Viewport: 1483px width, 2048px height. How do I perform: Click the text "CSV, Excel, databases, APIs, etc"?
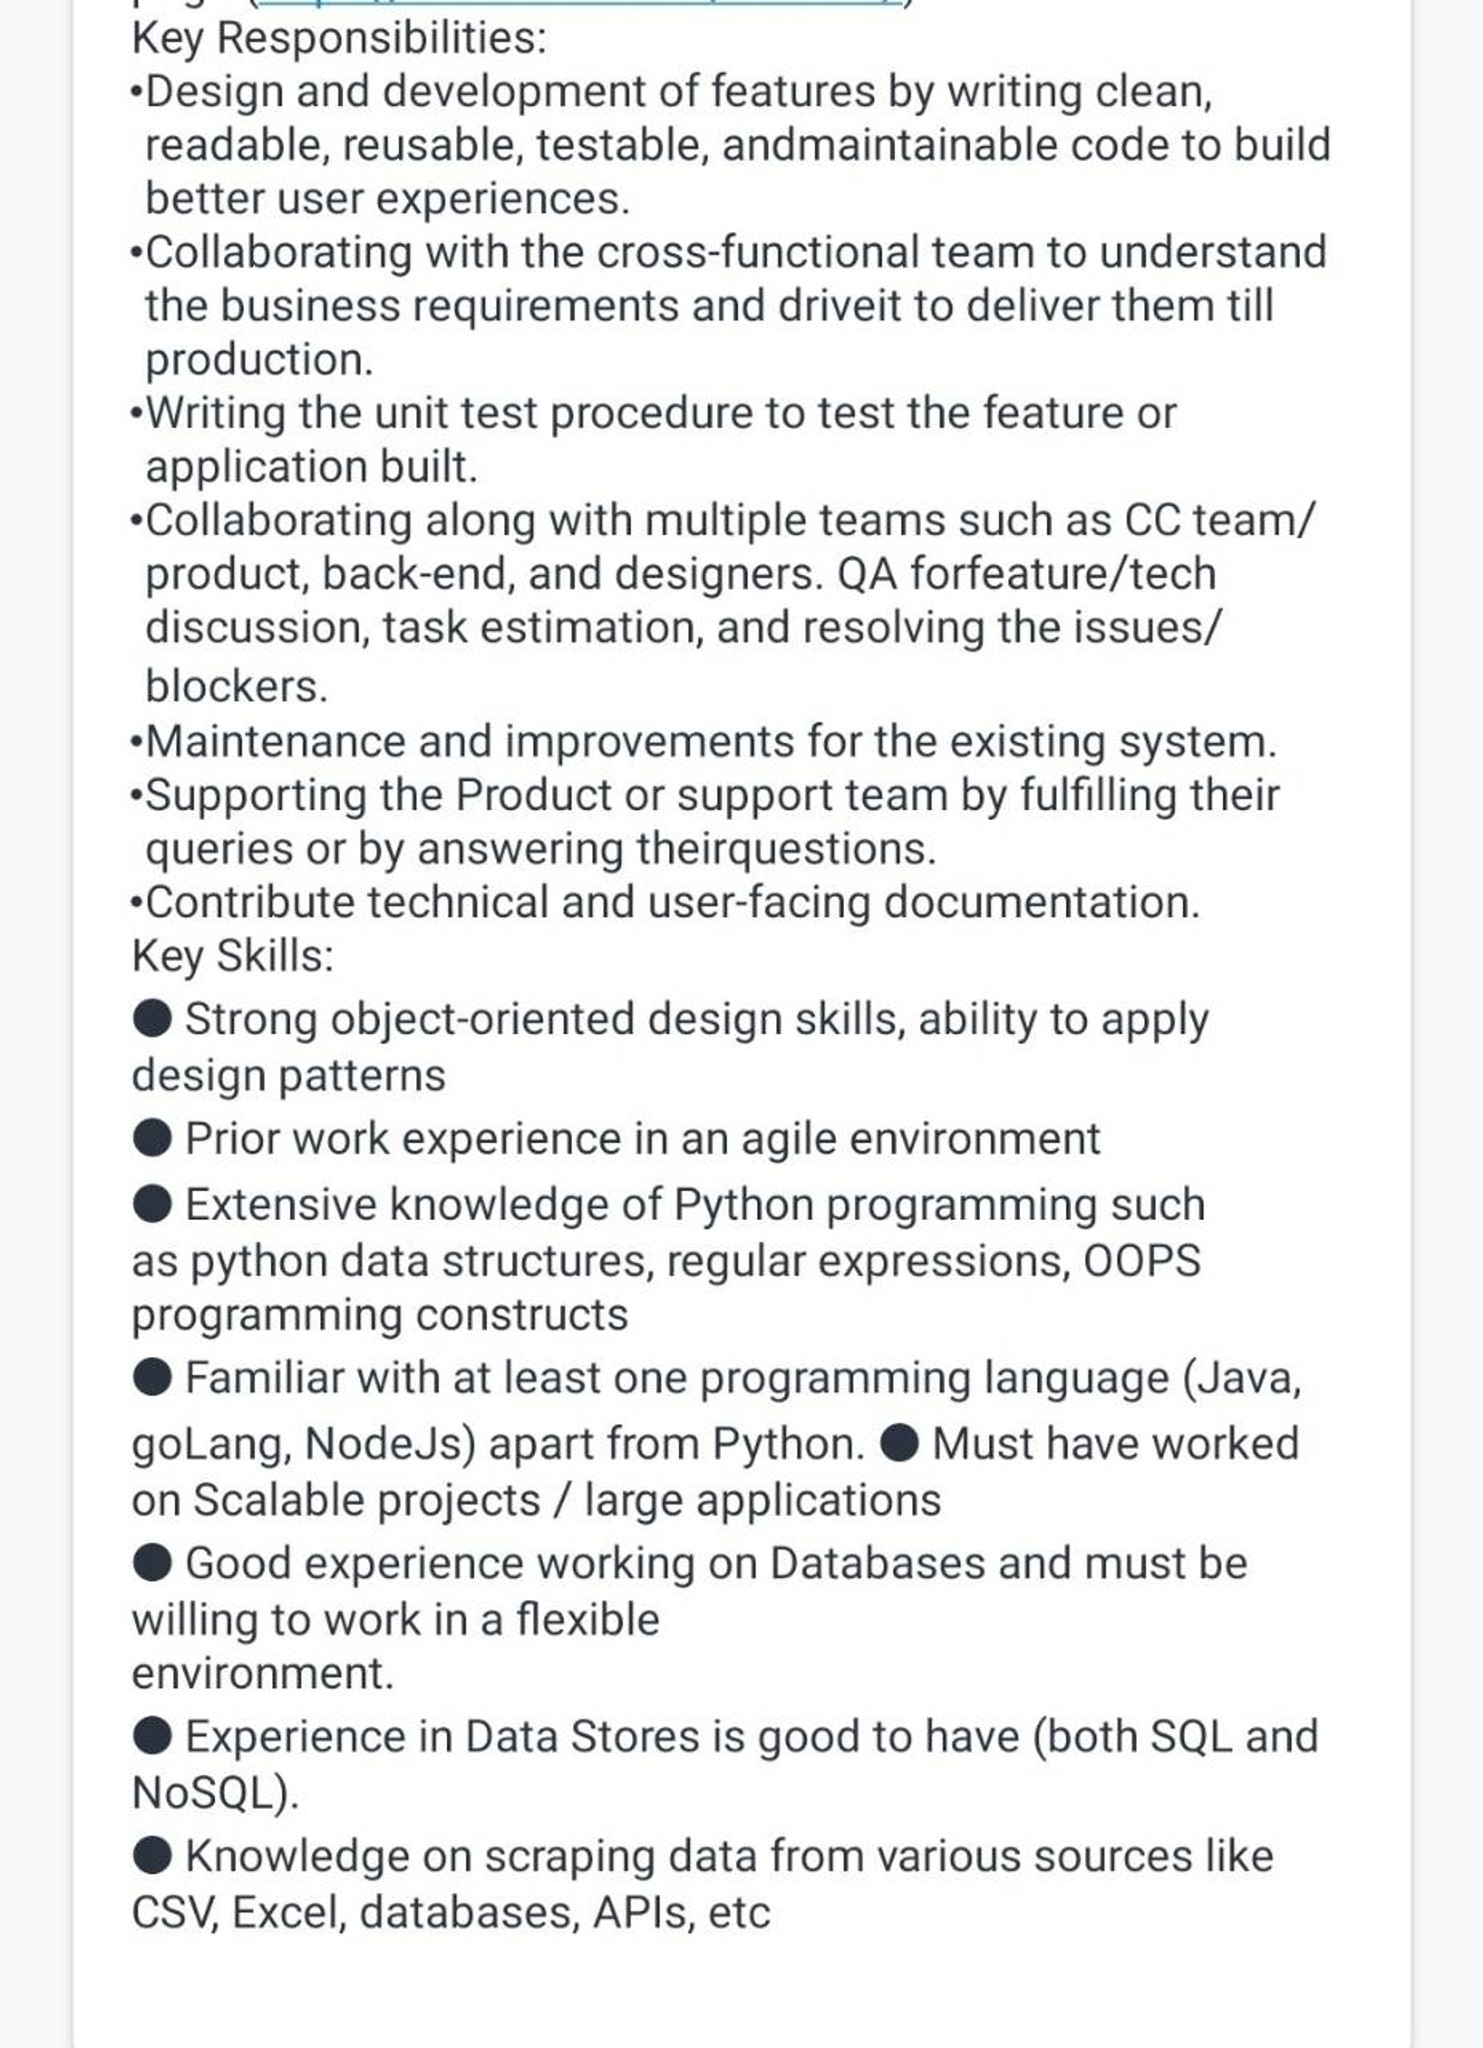tap(451, 1913)
